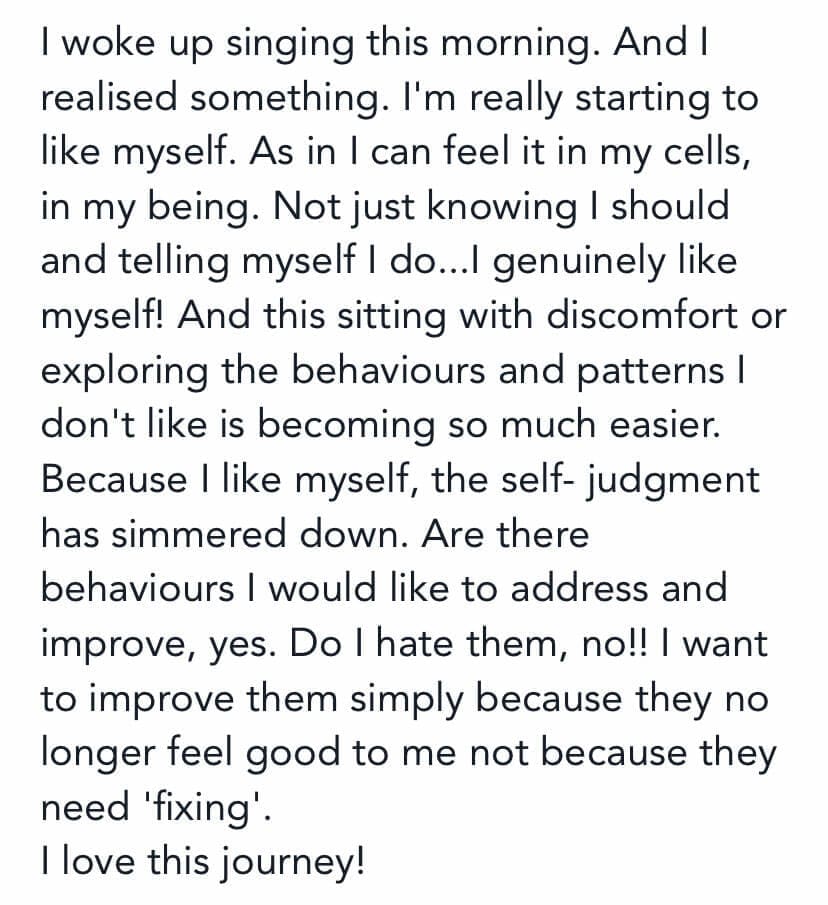828x905 pixels.
Task: Click the word "genuinely" in the post
Action: pyautogui.click(x=584, y=262)
